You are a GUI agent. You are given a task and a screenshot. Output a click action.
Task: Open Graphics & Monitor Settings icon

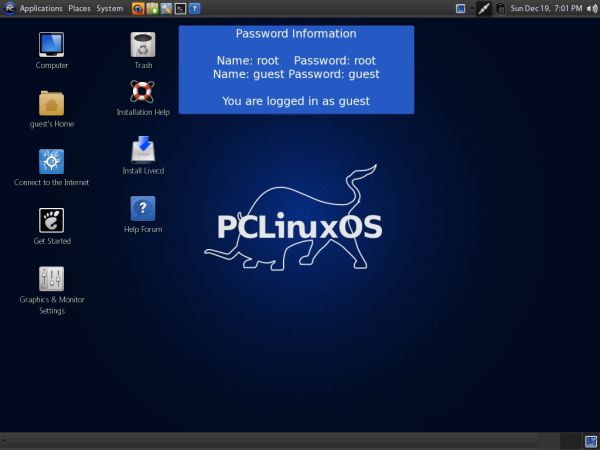pos(51,279)
